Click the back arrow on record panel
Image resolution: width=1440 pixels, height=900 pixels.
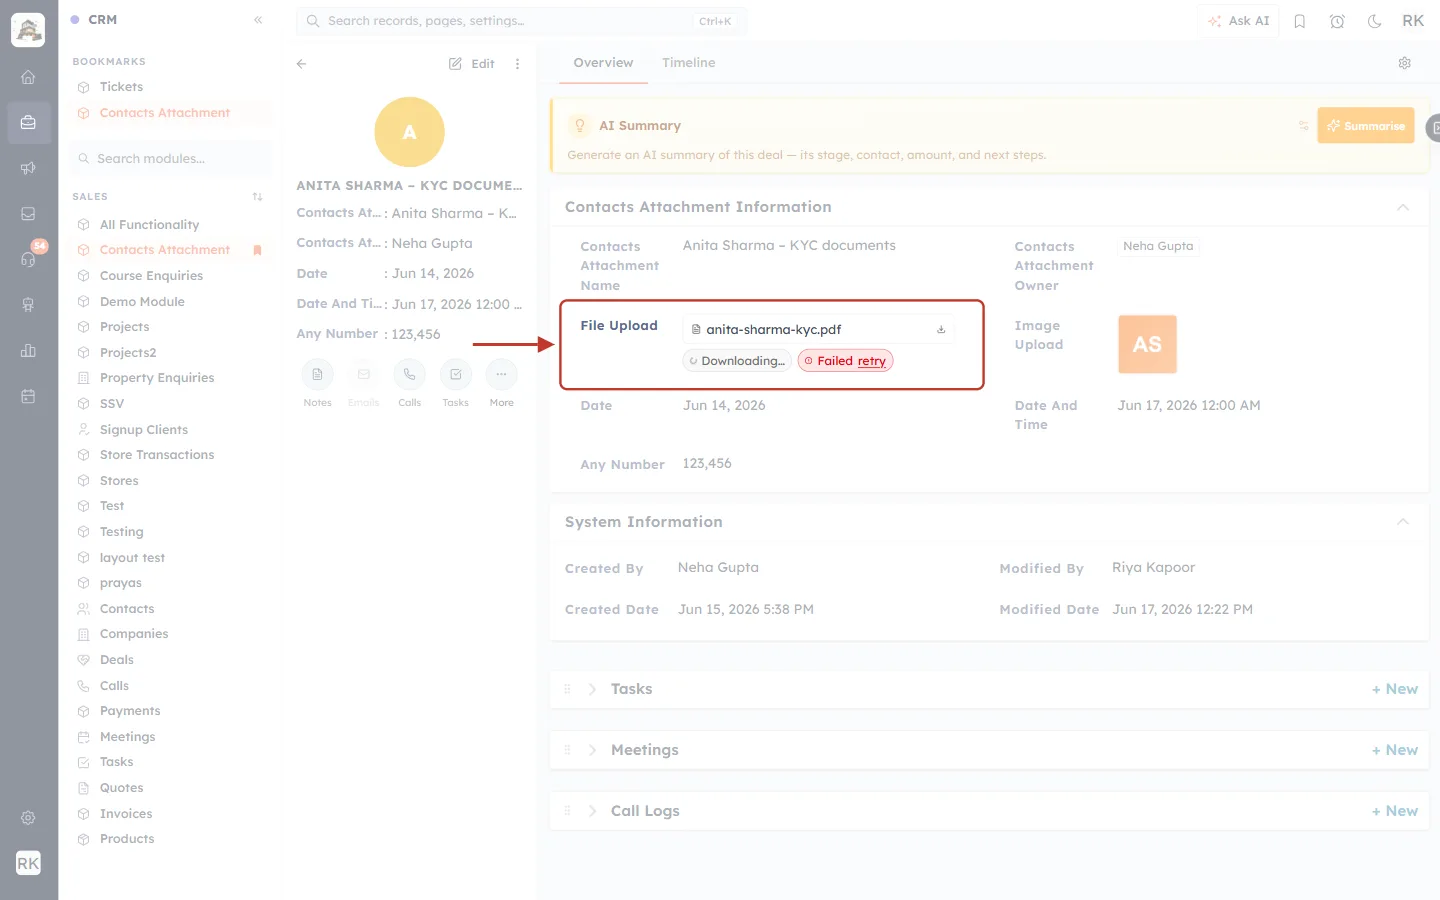click(301, 64)
